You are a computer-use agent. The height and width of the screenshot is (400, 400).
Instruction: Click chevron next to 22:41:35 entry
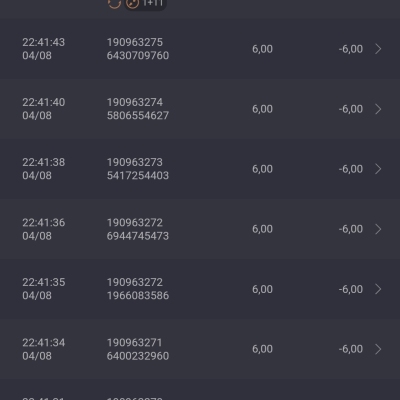coord(378,289)
